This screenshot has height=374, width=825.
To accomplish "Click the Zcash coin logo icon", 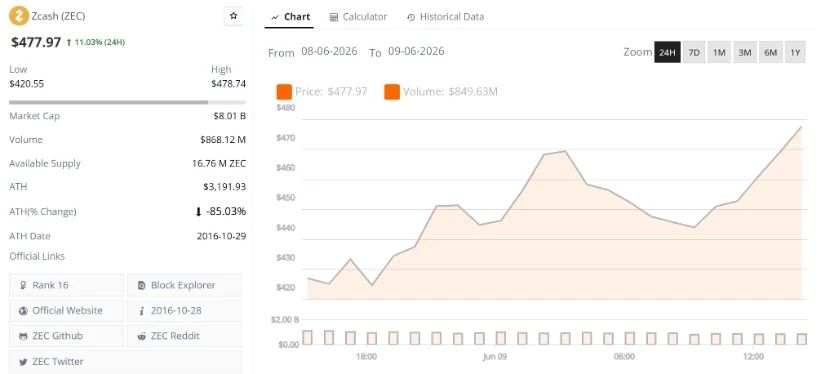I will (x=19, y=16).
